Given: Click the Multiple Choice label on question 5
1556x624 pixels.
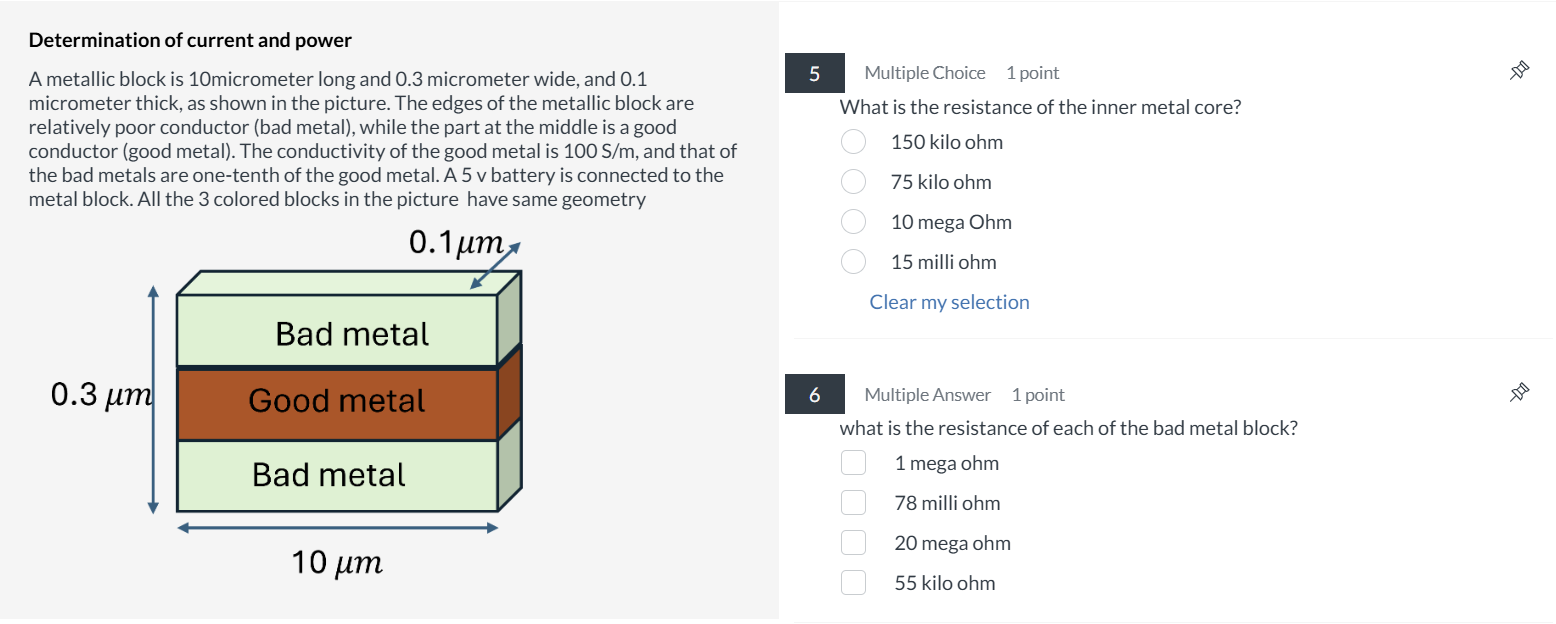Looking at the screenshot, I should (922, 72).
